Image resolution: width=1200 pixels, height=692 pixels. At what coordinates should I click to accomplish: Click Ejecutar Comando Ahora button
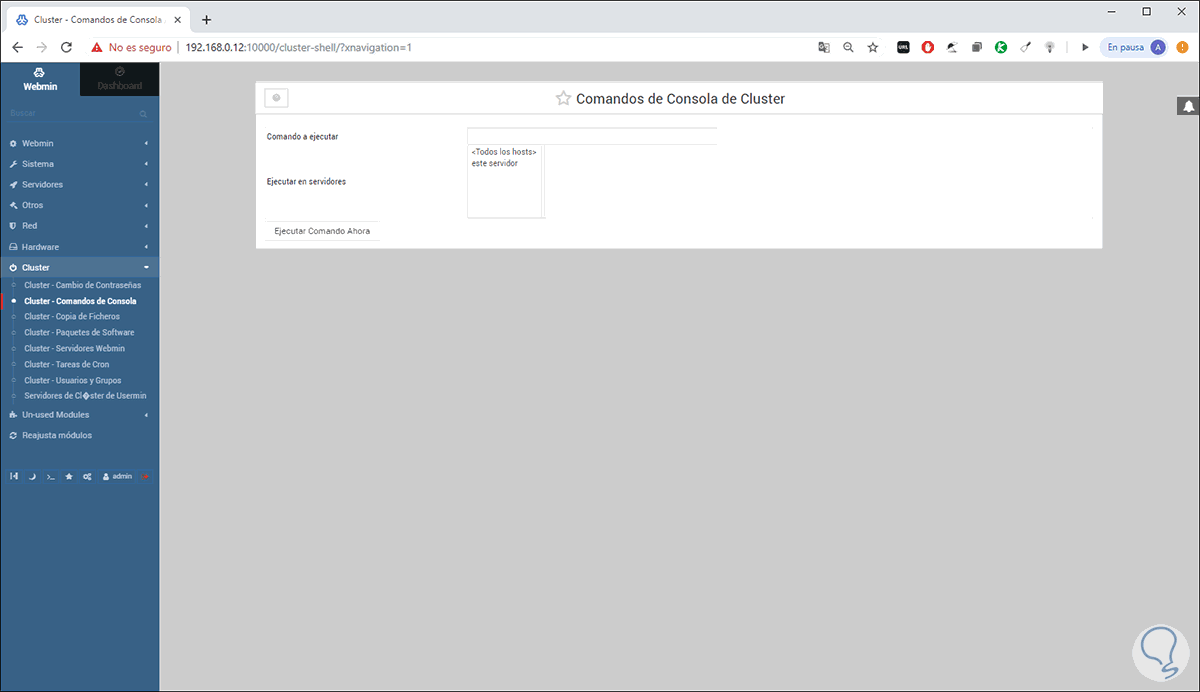(322, 231)
